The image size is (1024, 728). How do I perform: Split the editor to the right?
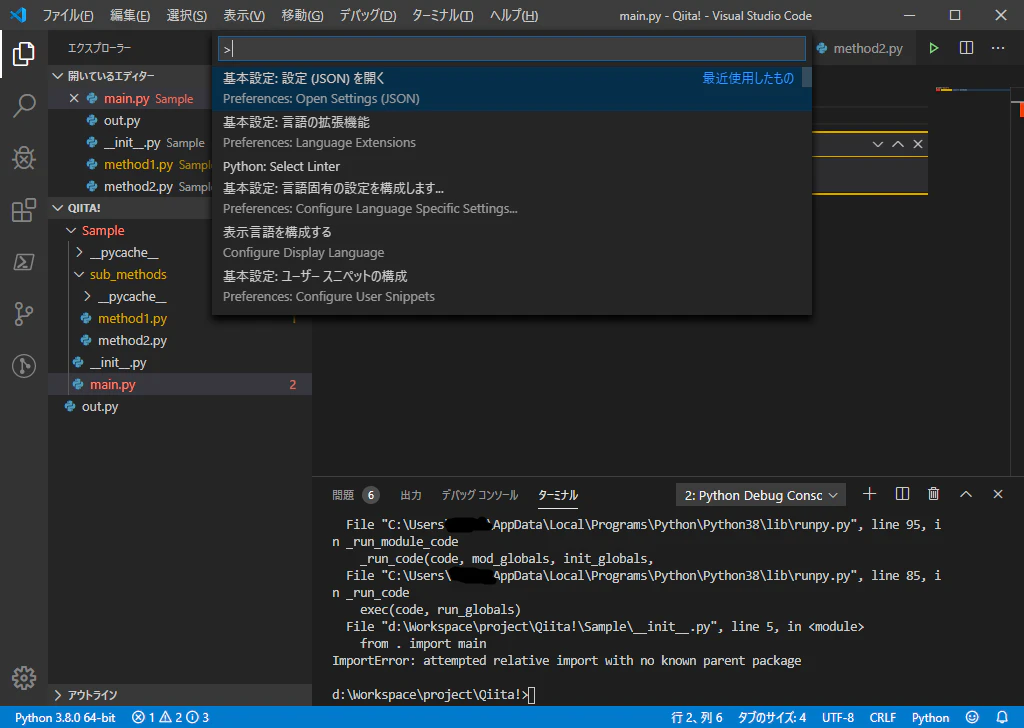[x=966, y=48]
